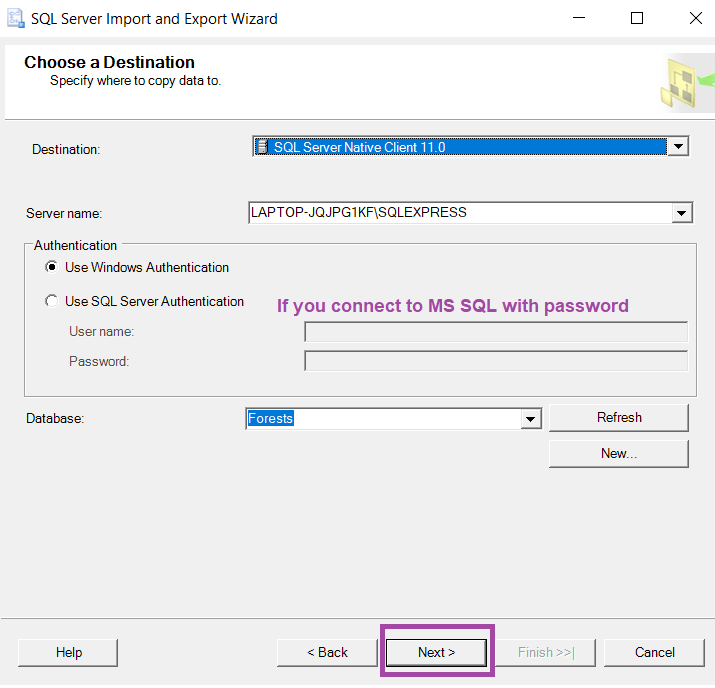Screen dimensions: 715x688
Task: Return to previous page with < Back
Action: 328,653
